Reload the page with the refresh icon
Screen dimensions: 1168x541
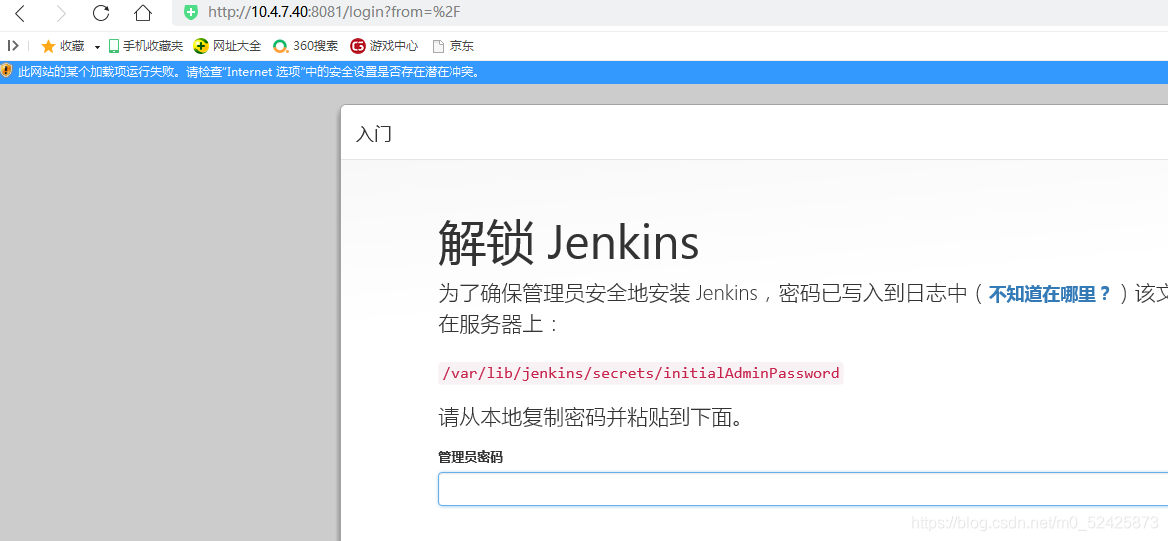(101, 12)
